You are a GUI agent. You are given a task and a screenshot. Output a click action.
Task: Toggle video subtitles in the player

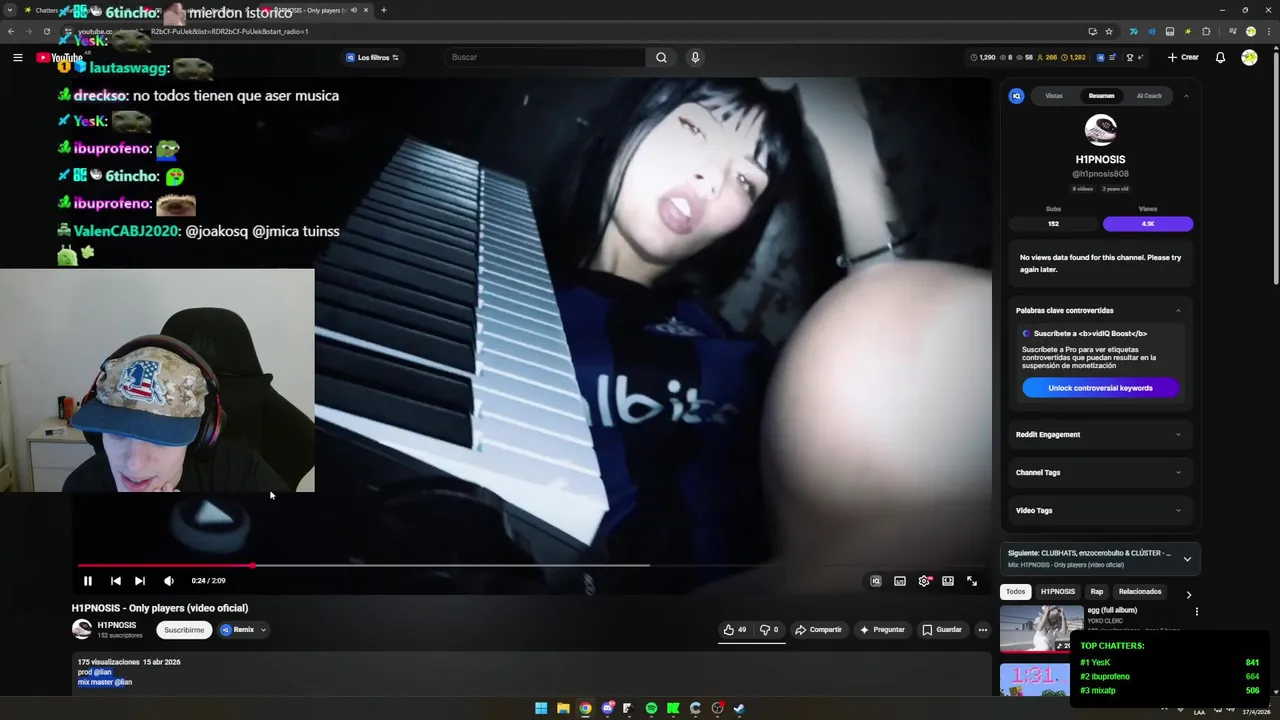900,581
